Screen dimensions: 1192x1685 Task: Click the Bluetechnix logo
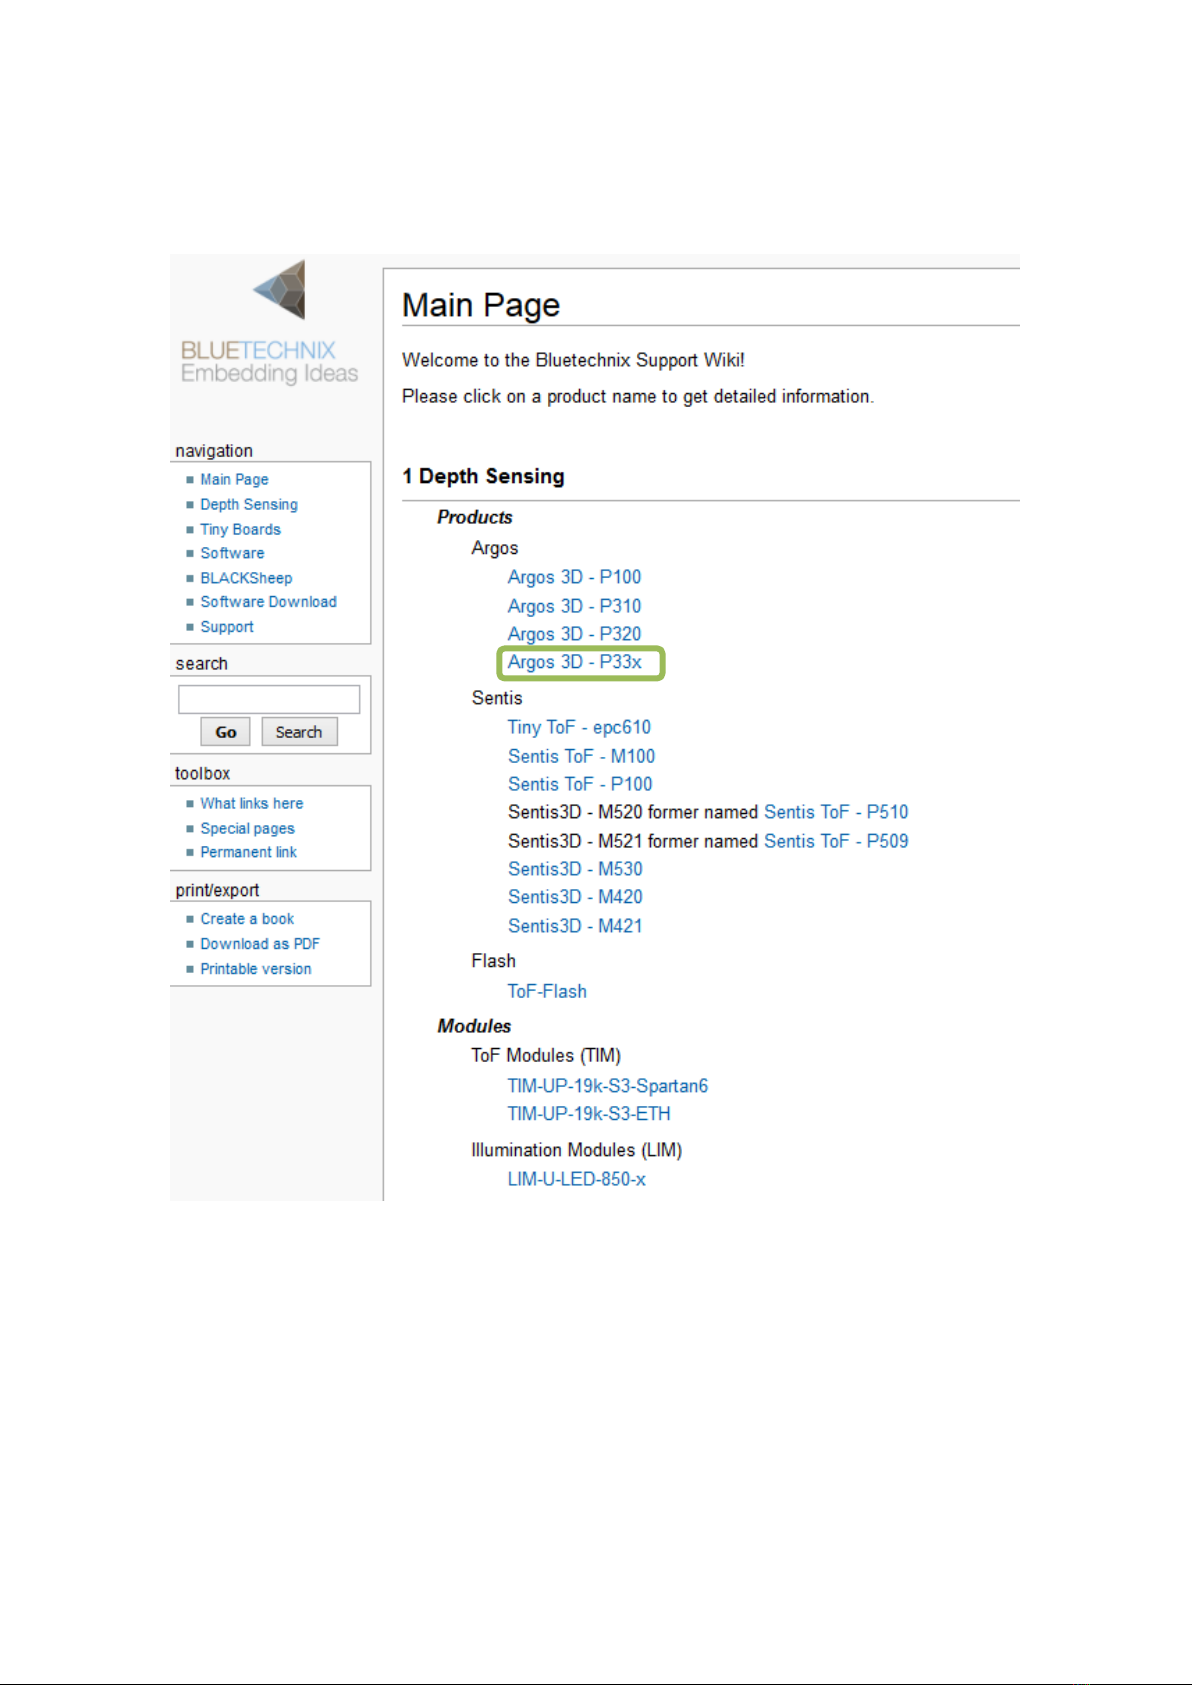pyautogui.click(x=270, y=322)
